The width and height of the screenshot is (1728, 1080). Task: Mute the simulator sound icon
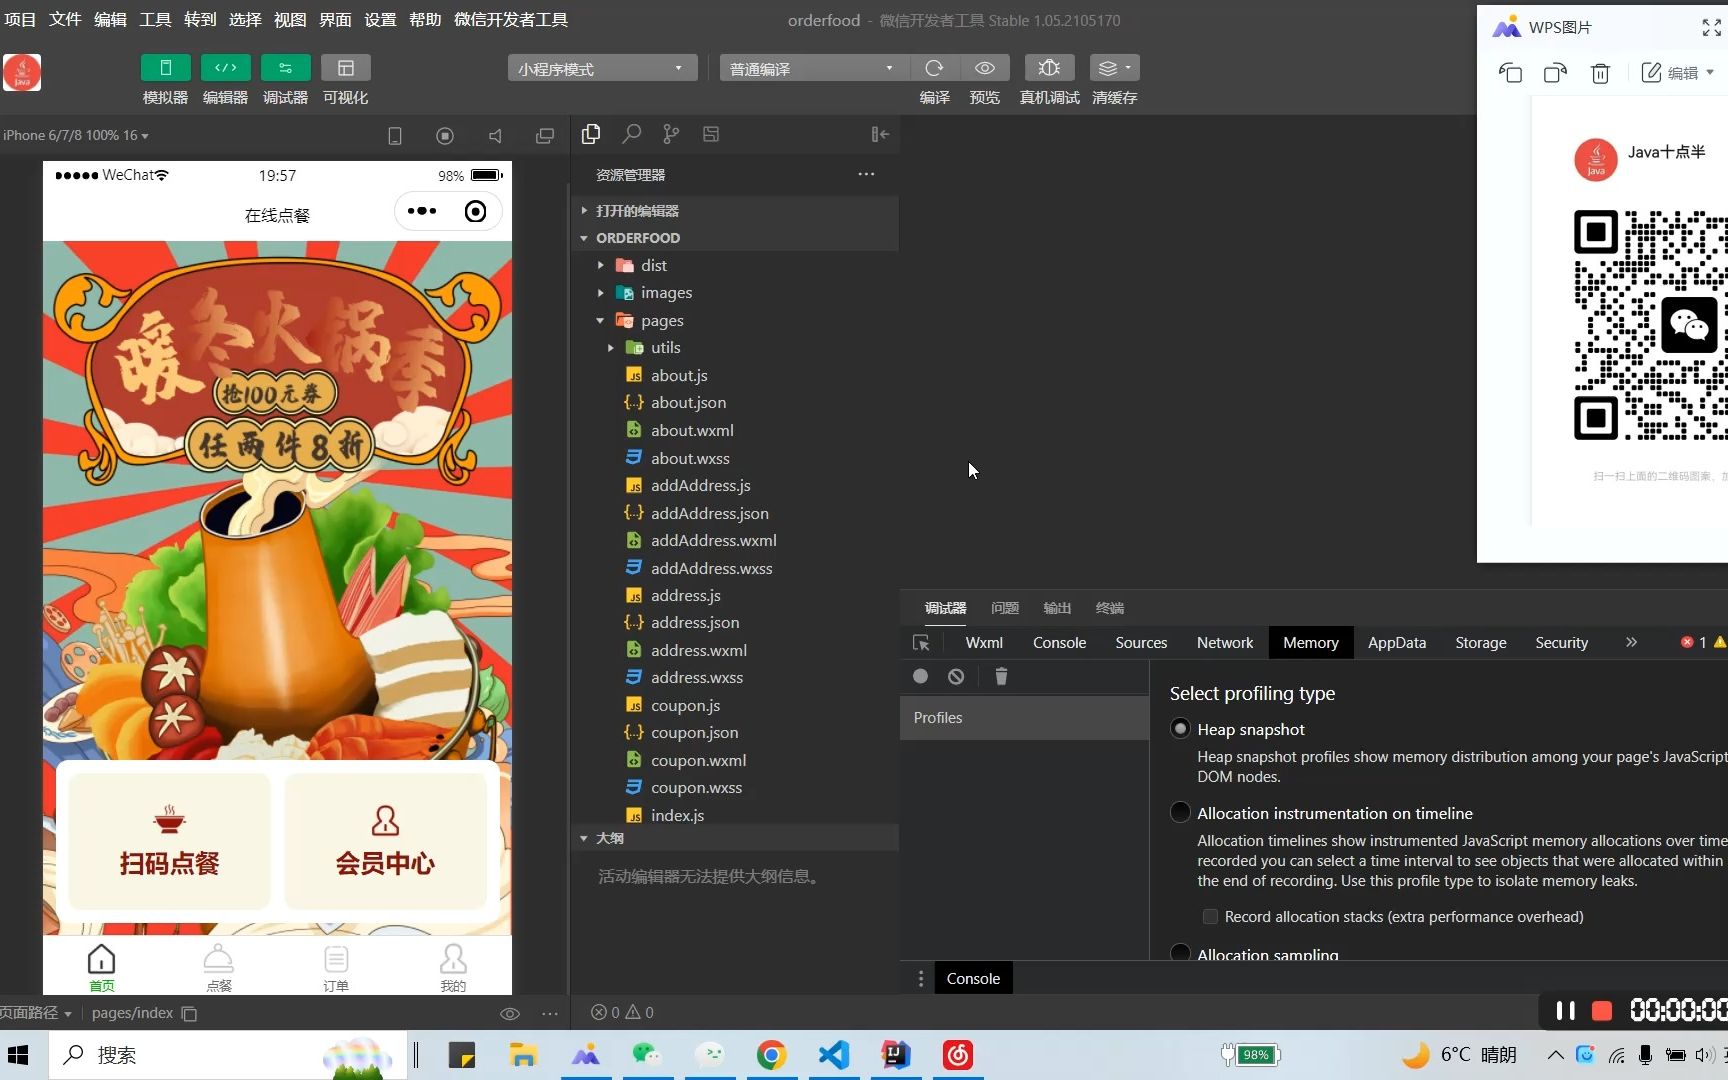coord(495,136)
